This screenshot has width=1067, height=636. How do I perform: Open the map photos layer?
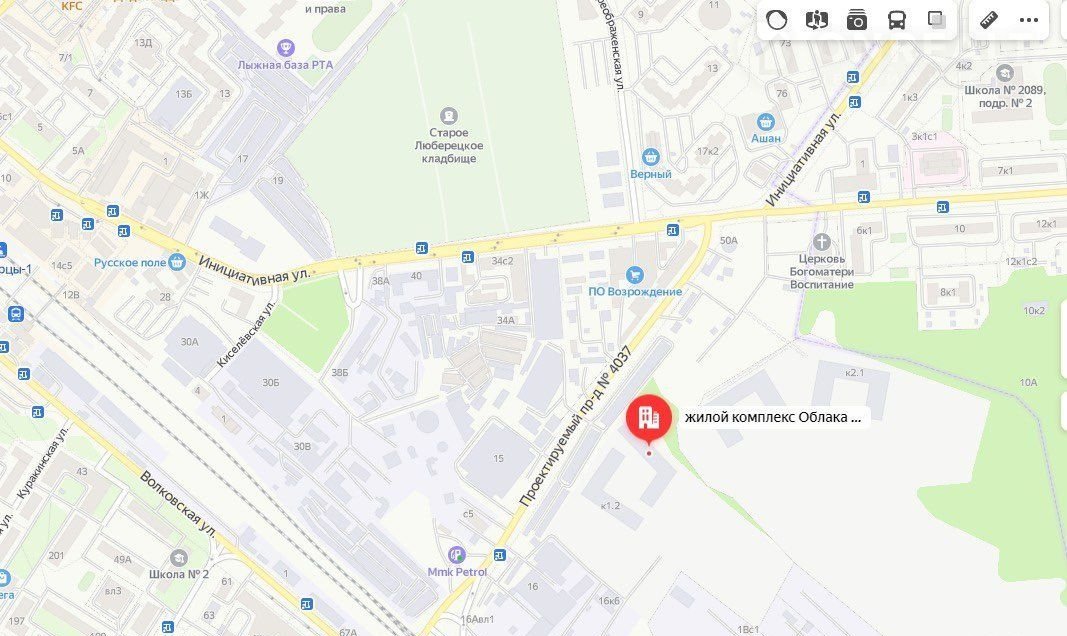pos(857,20)
